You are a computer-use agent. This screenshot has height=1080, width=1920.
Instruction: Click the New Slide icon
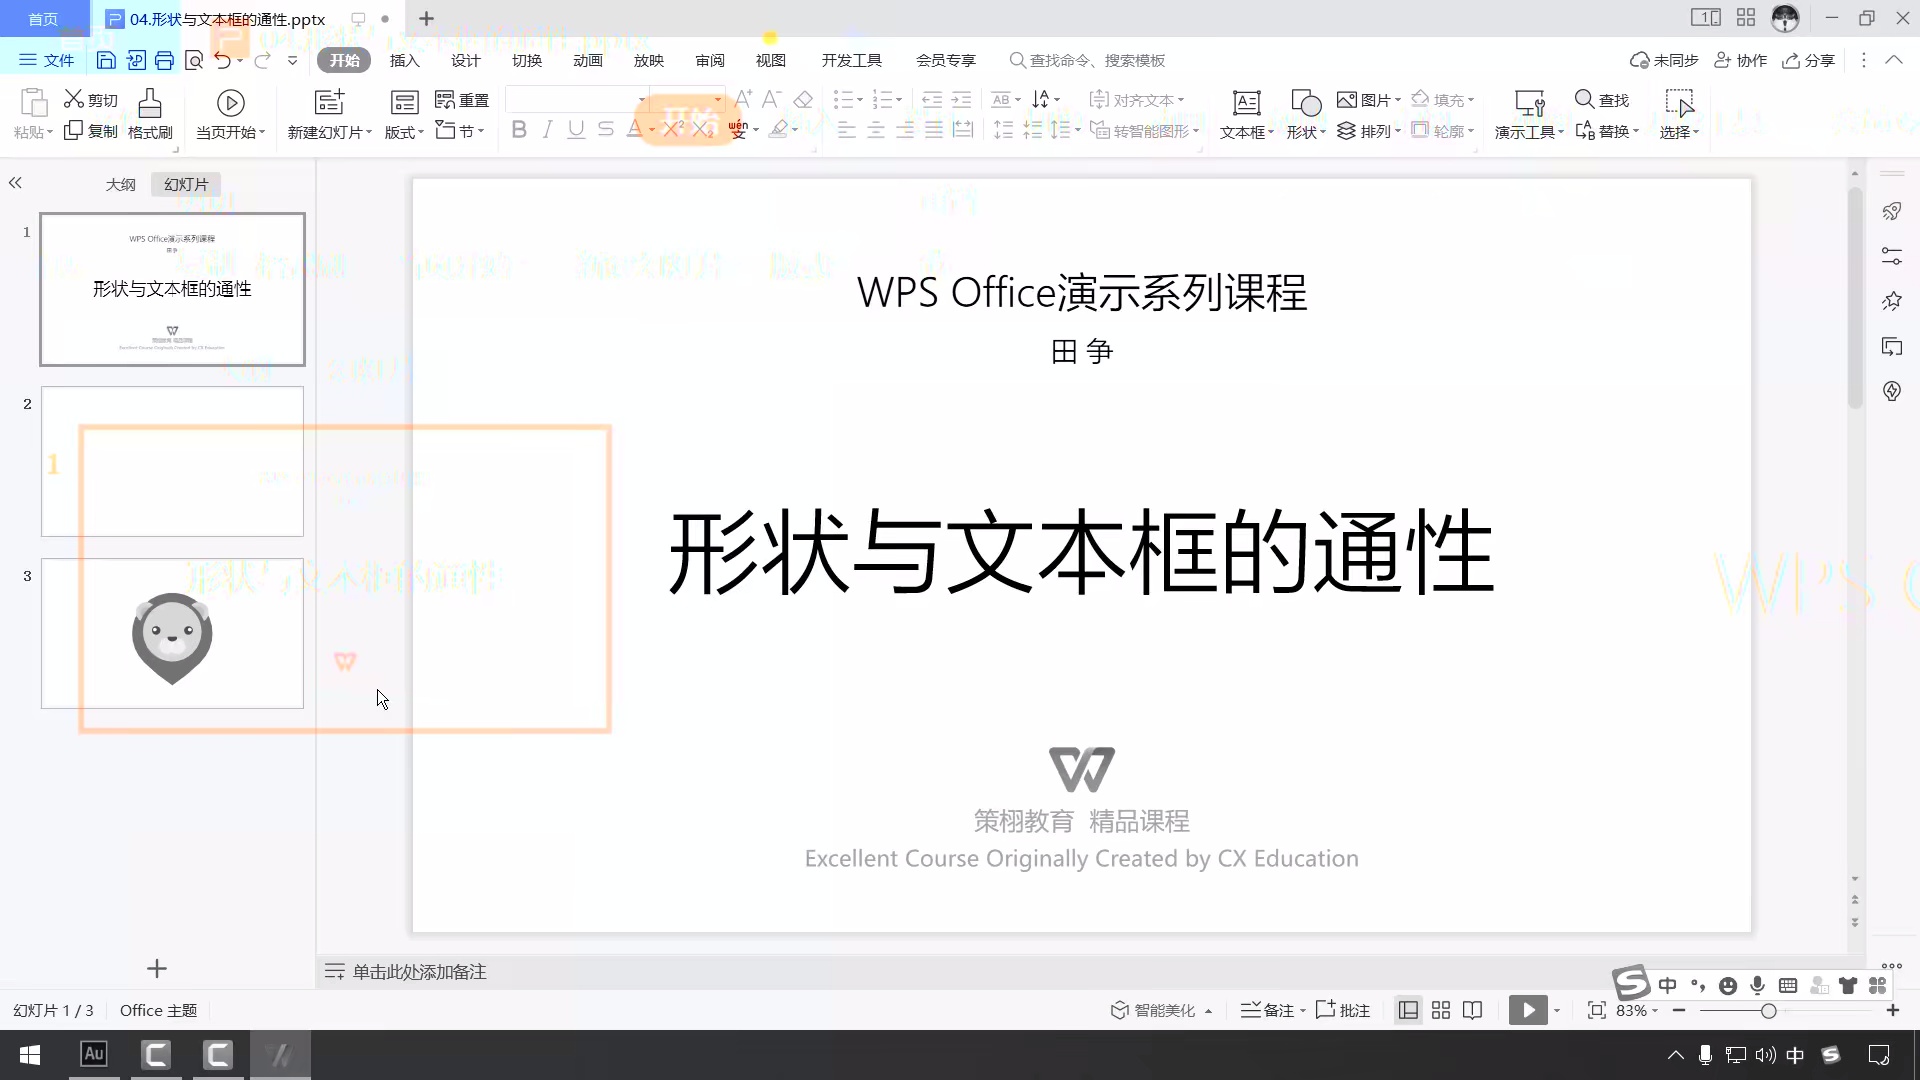[329, 102]
